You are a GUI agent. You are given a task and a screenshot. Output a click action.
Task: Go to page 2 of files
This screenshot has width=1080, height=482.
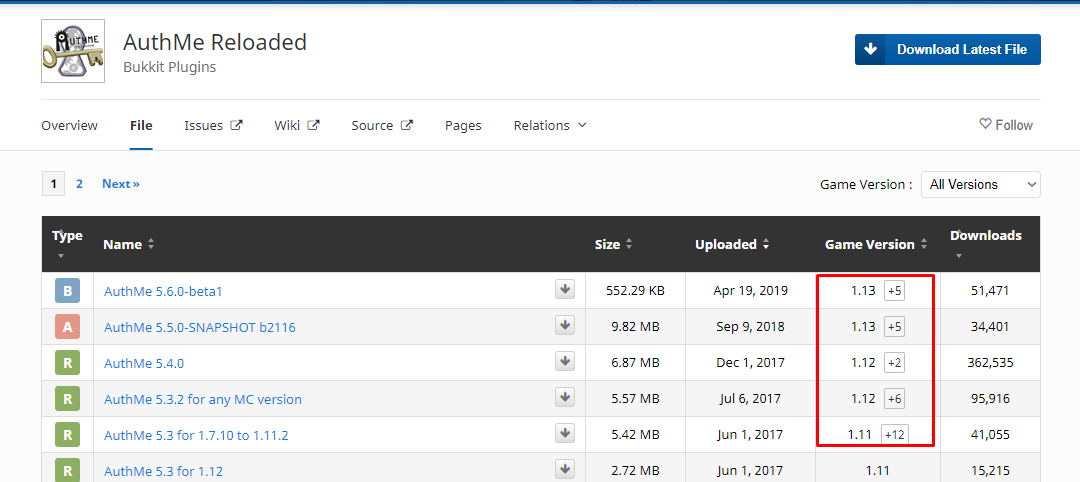[79, 184]
